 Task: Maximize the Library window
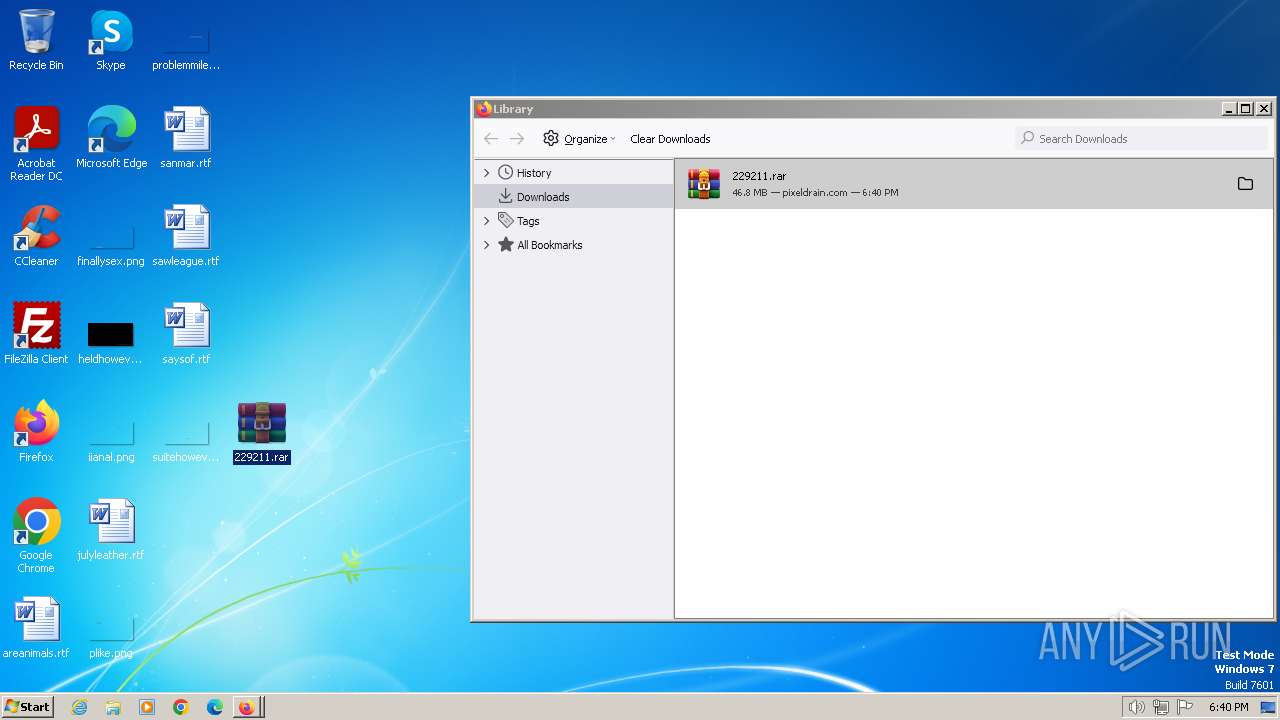click(x=1246, y=108)
